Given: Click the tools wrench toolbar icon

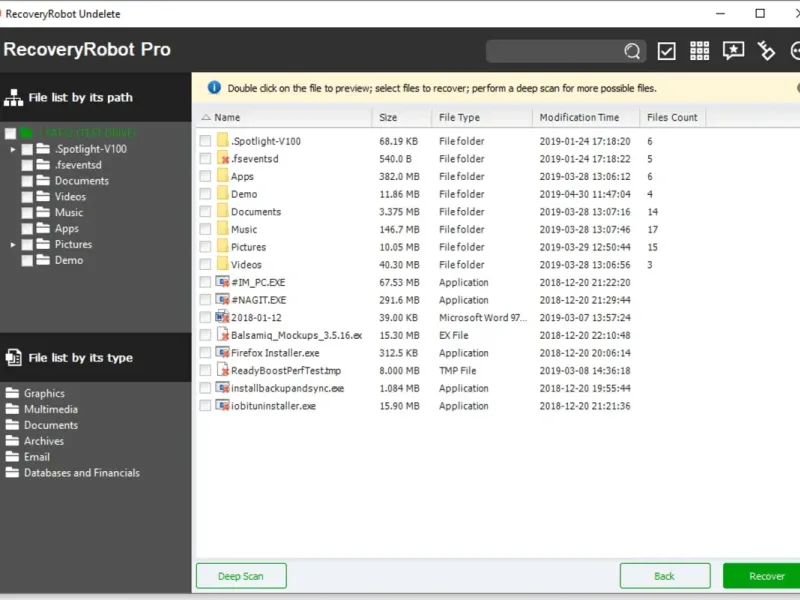Looking at the screenshot, I should [x=766, y=51].
